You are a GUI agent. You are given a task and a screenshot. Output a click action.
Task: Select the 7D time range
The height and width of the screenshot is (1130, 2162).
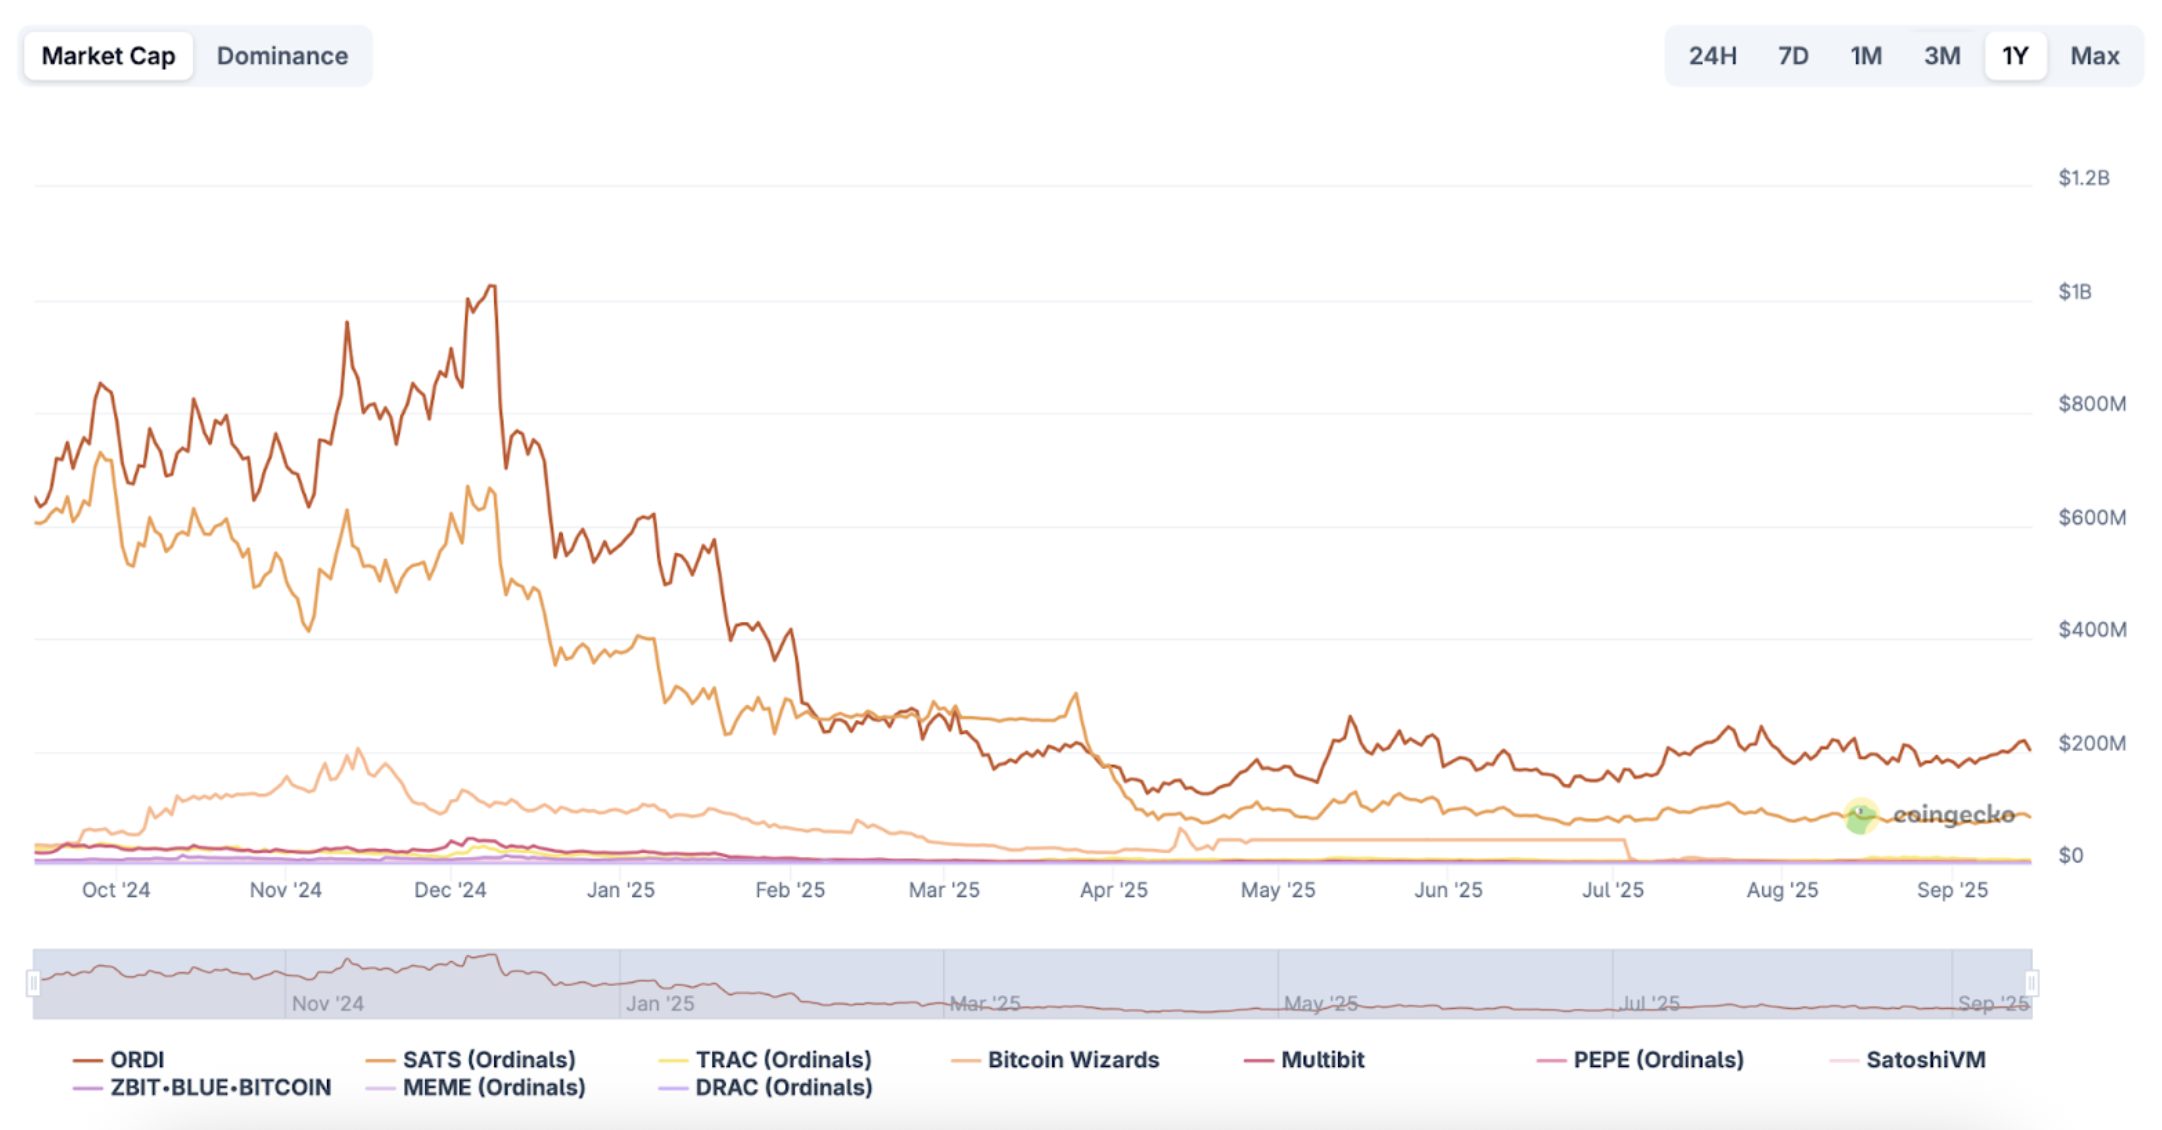point(1793,56)
